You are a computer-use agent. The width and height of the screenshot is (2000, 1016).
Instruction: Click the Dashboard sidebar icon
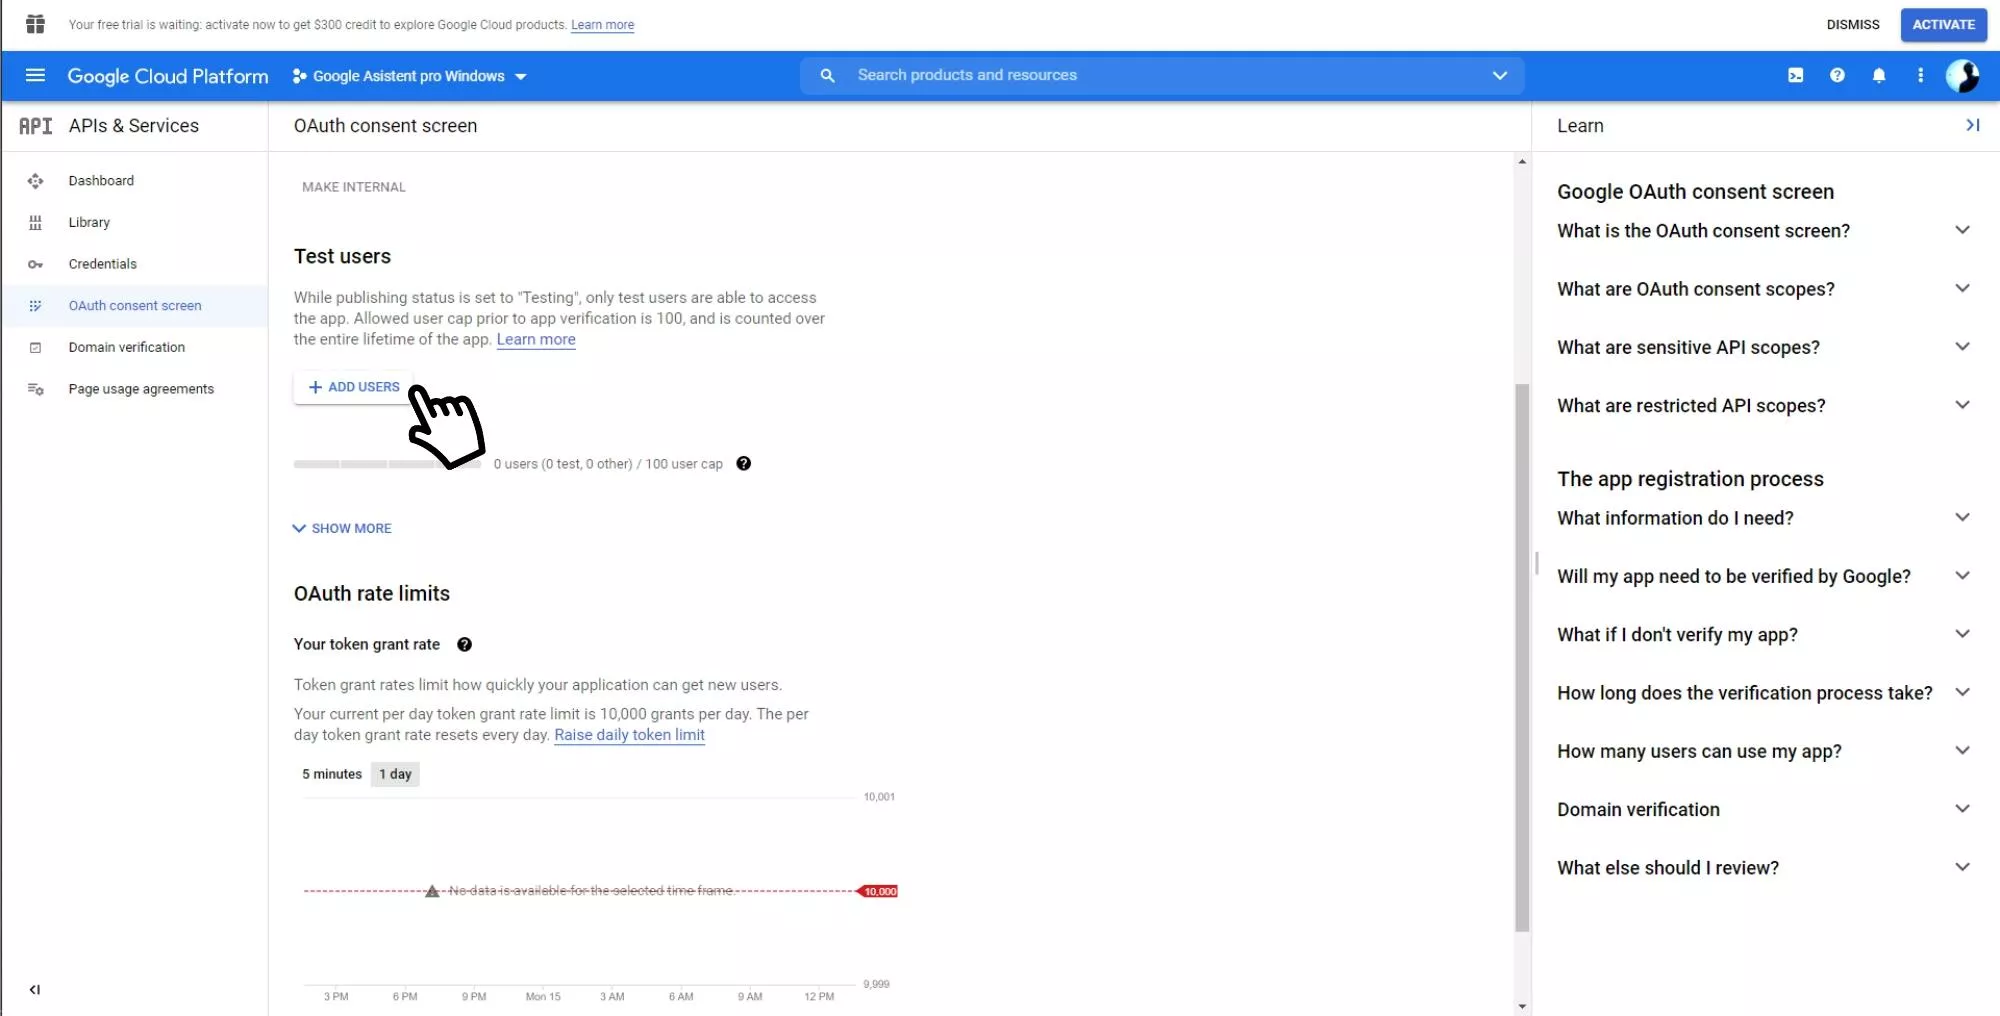pos(35,181)
